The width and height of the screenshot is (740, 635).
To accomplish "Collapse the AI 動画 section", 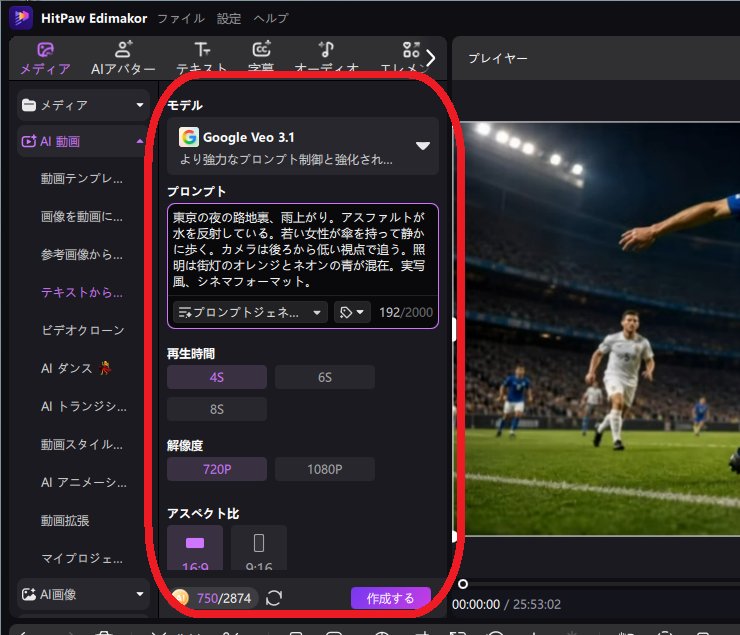I will (83, 141).
